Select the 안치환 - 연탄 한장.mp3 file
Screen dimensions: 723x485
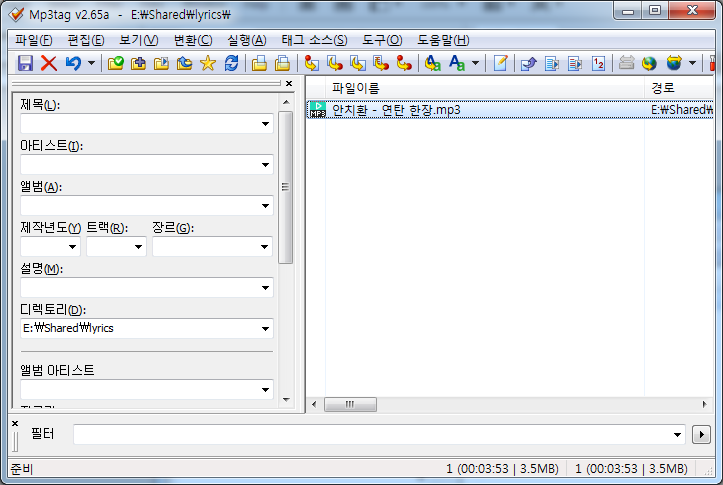(x=396, y=109)
